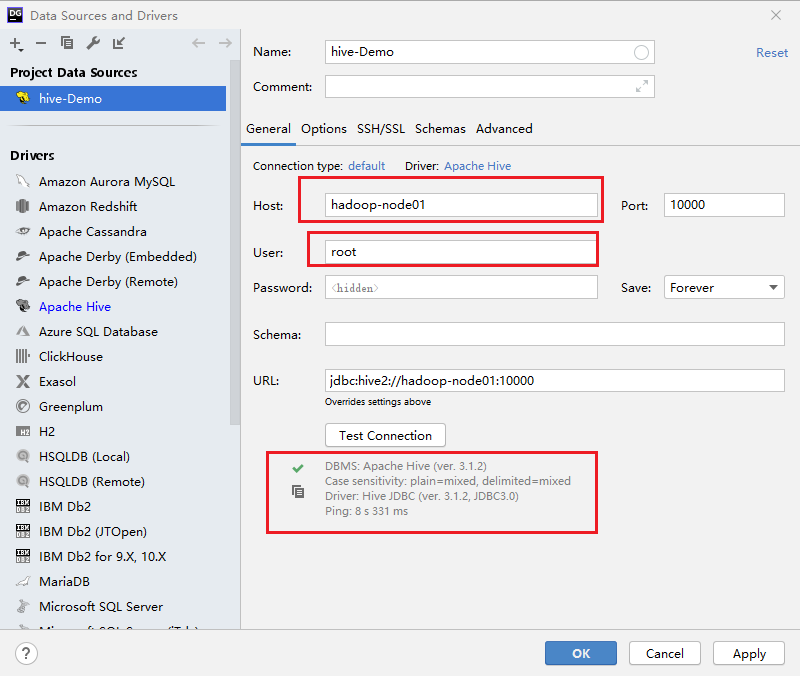Open the Connection type default selector
The height and width of the screenshot is (676, 800).
366,166
